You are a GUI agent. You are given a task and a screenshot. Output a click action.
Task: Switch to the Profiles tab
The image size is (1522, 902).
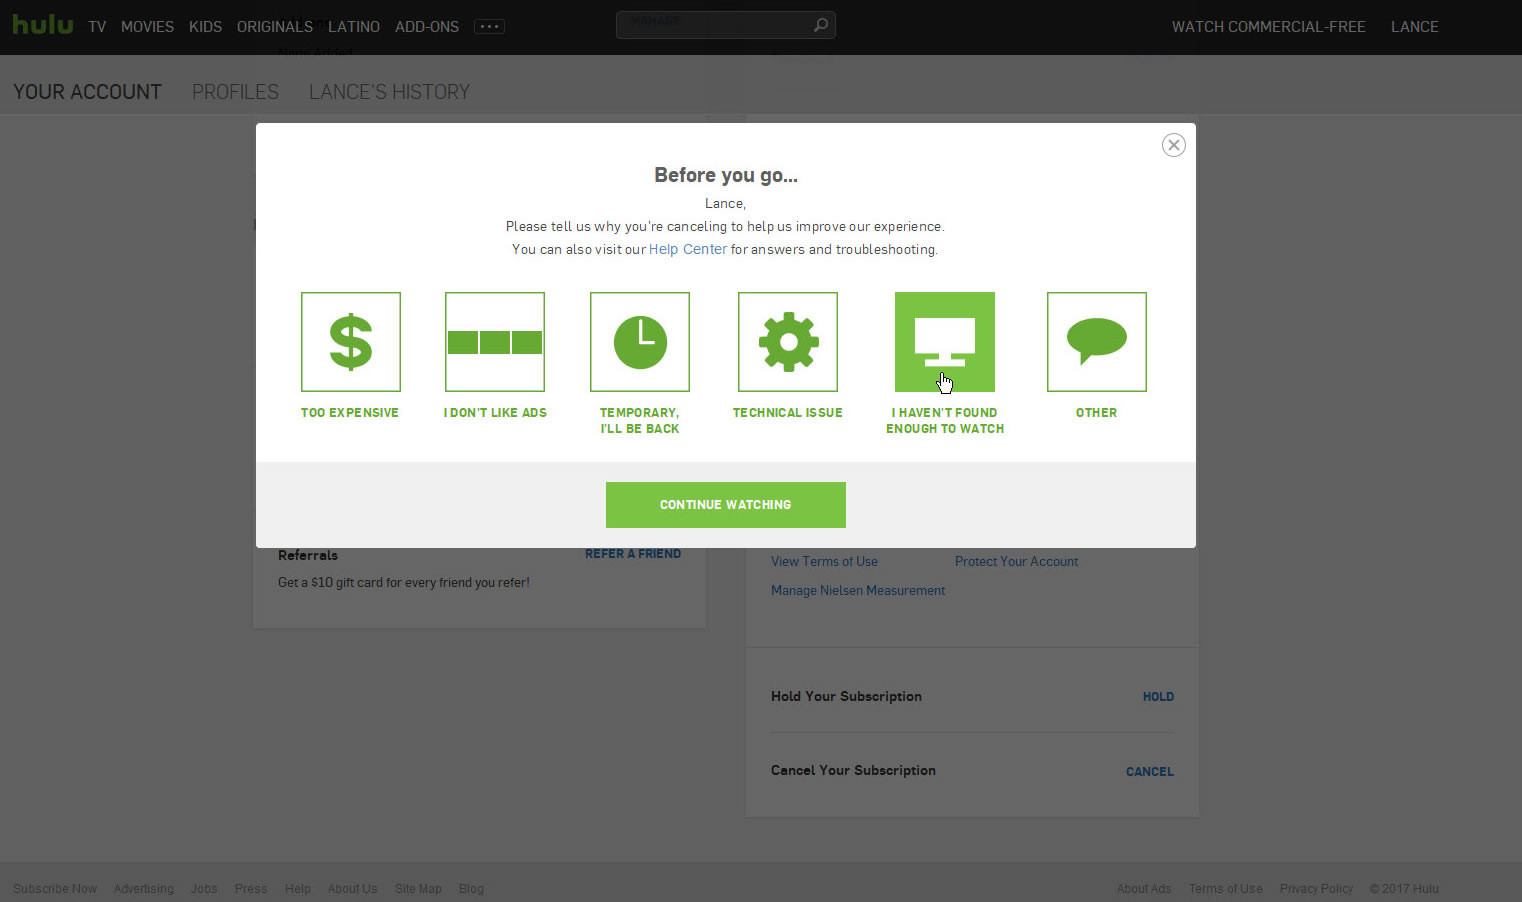pyautogui.click(x=235, y=91)
